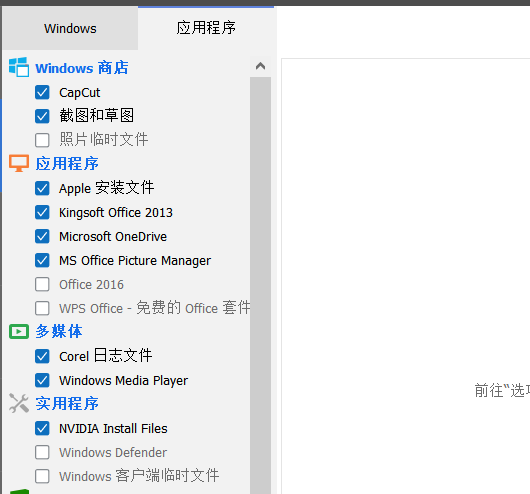Uncheck Microsoft OneDrive checkbox
Viewport: 530px width, 494px height.
coord(42,236)
